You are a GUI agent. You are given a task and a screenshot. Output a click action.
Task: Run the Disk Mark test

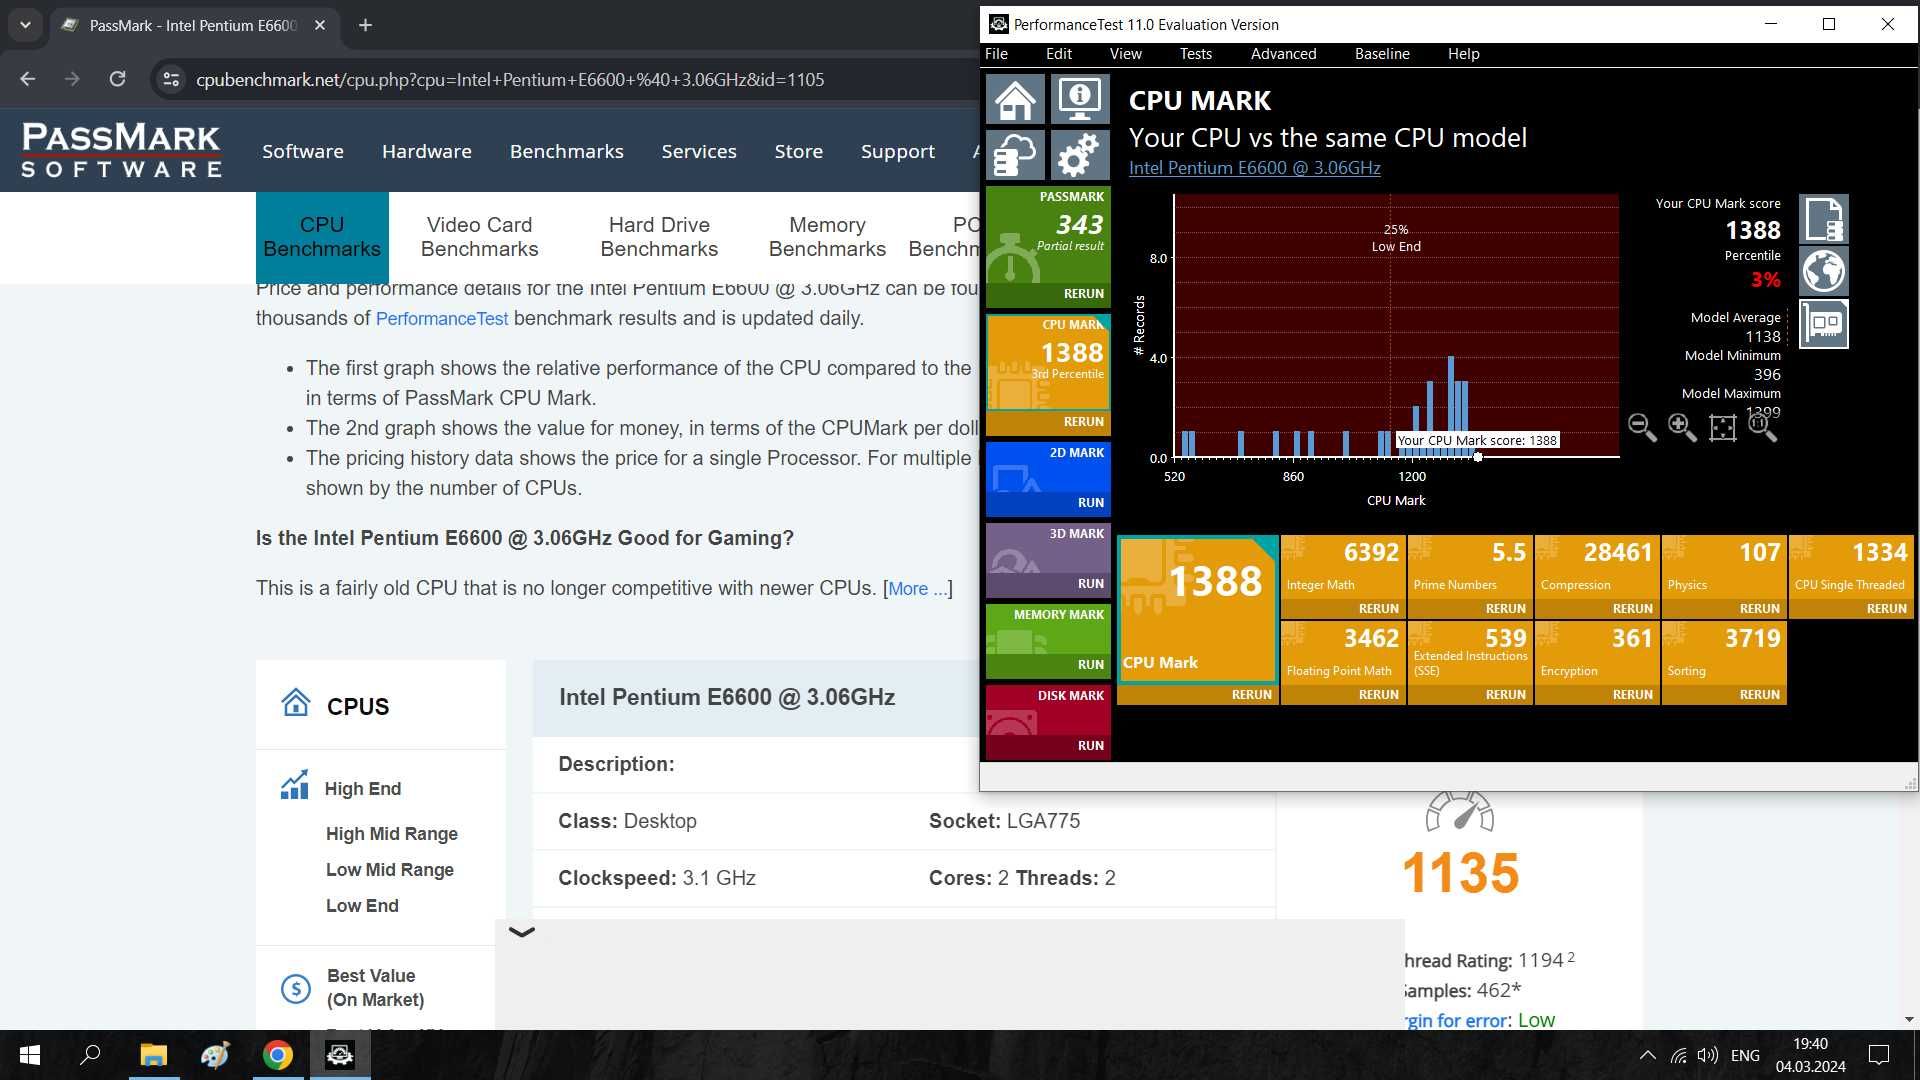[x=1091, y=746]
